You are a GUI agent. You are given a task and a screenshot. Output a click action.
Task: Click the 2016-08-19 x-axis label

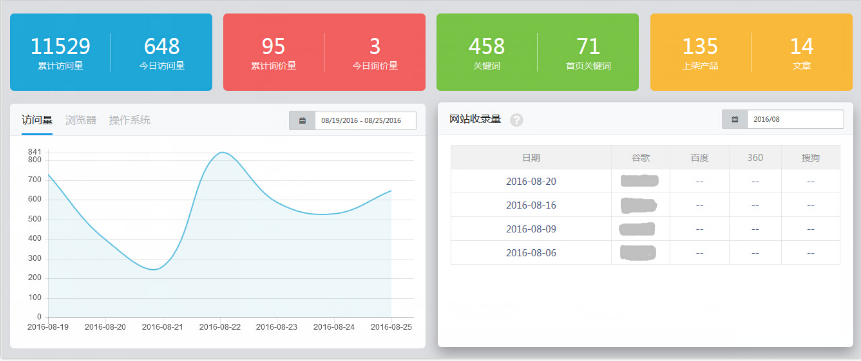pos(48,327)
